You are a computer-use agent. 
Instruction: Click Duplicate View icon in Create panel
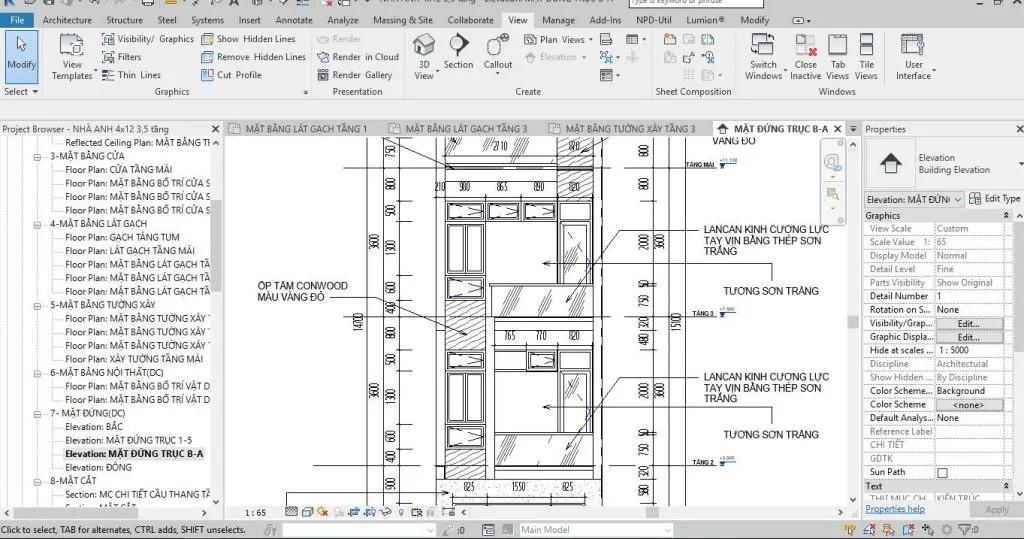(x=606, y=57)
